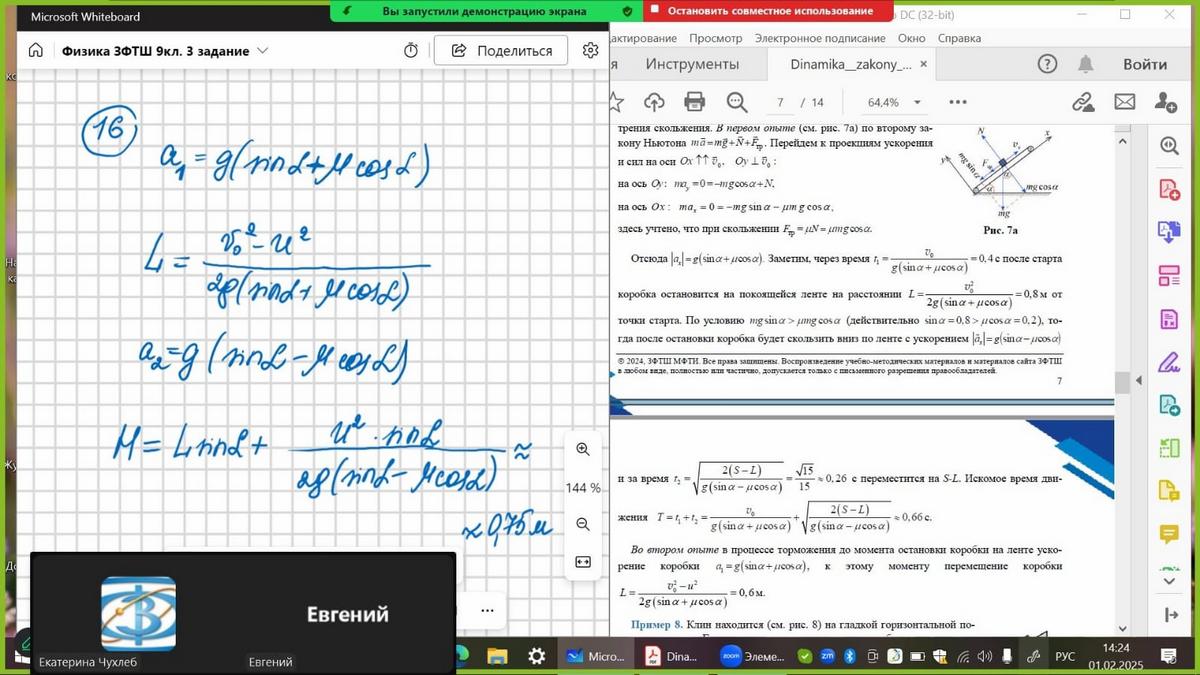Zoom out on the whiteboard canvas
This screenshot has width=1200, height=675.
pos(583,524)
